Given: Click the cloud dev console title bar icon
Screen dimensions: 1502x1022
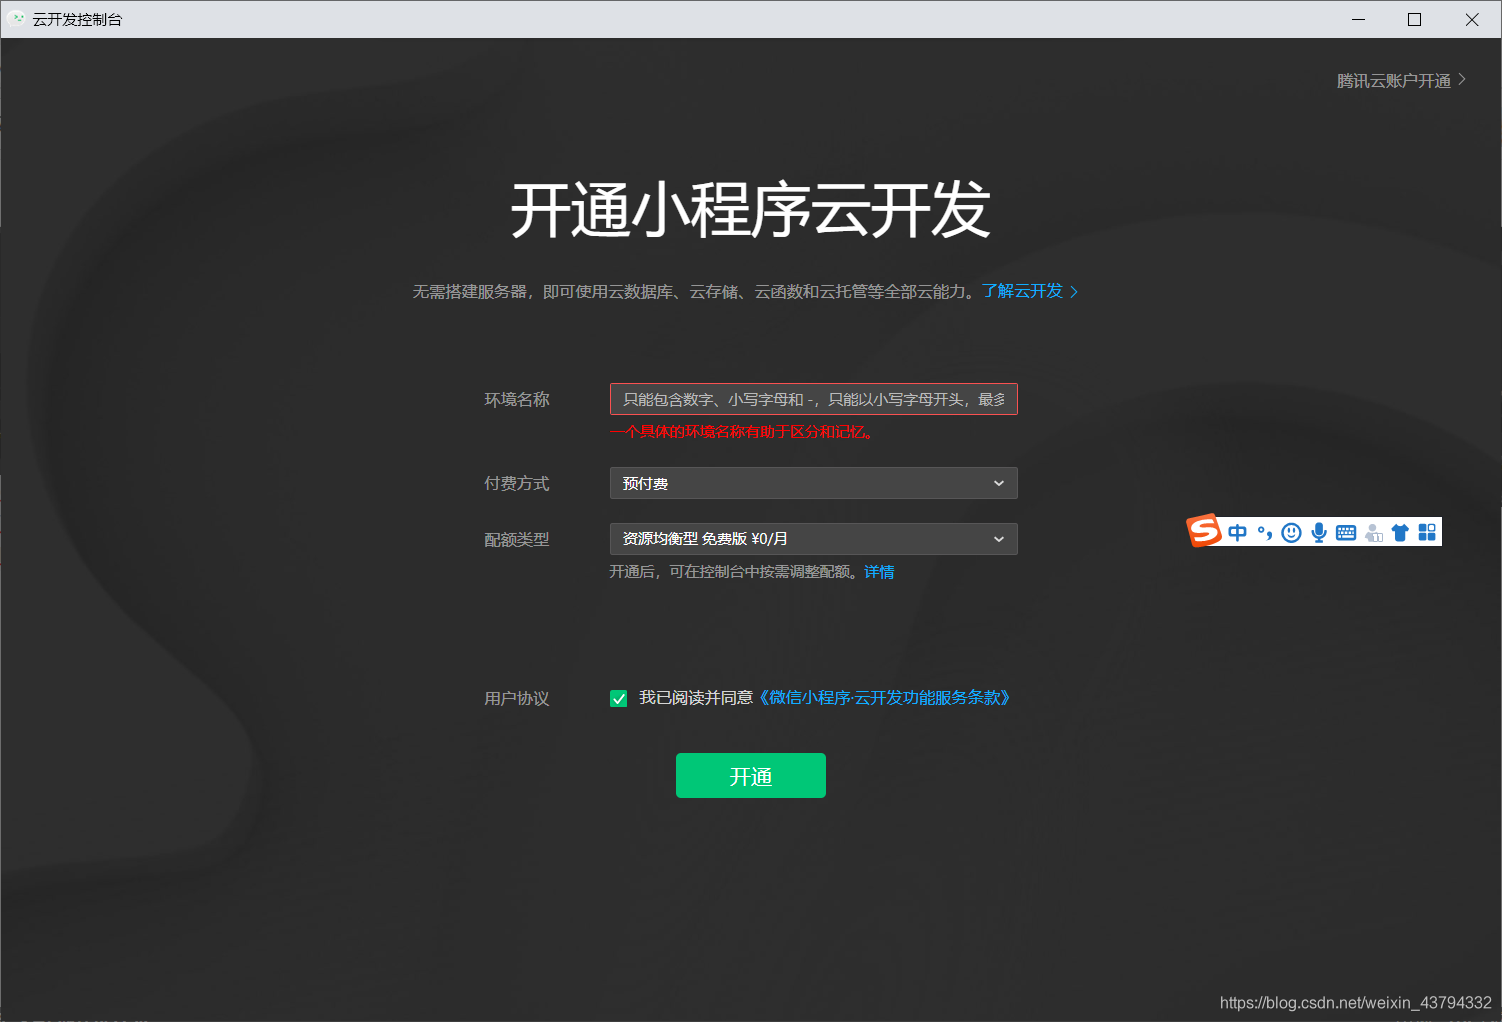Looking at the screenshot, I should pos(16,19).
